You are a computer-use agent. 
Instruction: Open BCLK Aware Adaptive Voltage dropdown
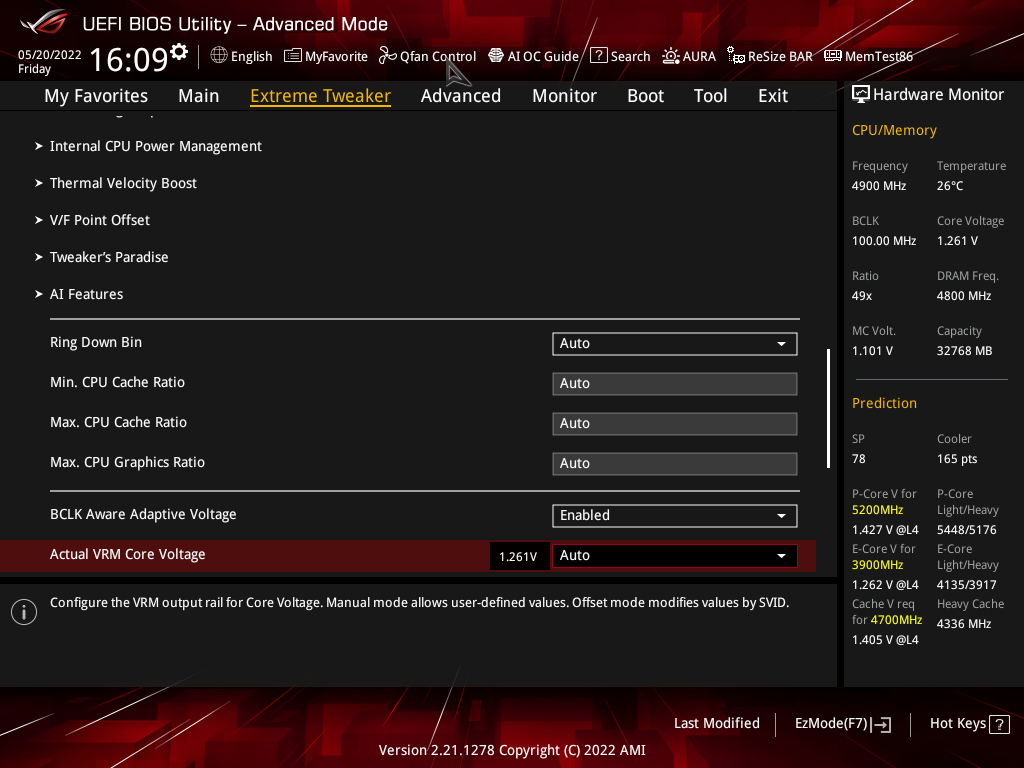tap(675, 516)
